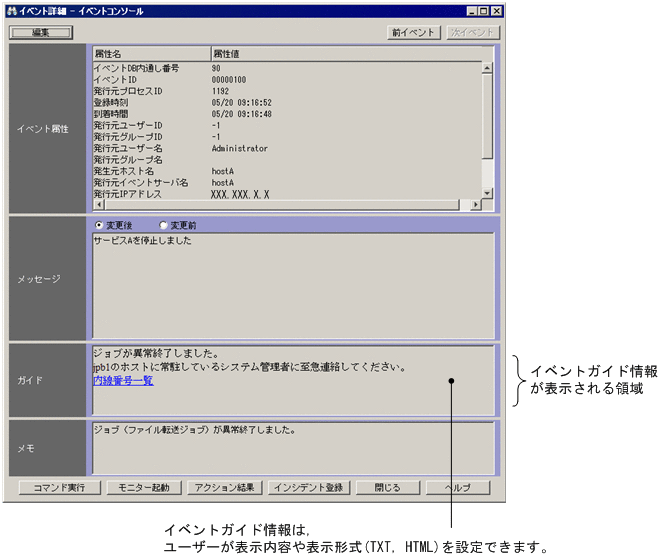Launch monitor with モニター起動 button
Viewport: 661px width, 559px height.
(144, 488)
